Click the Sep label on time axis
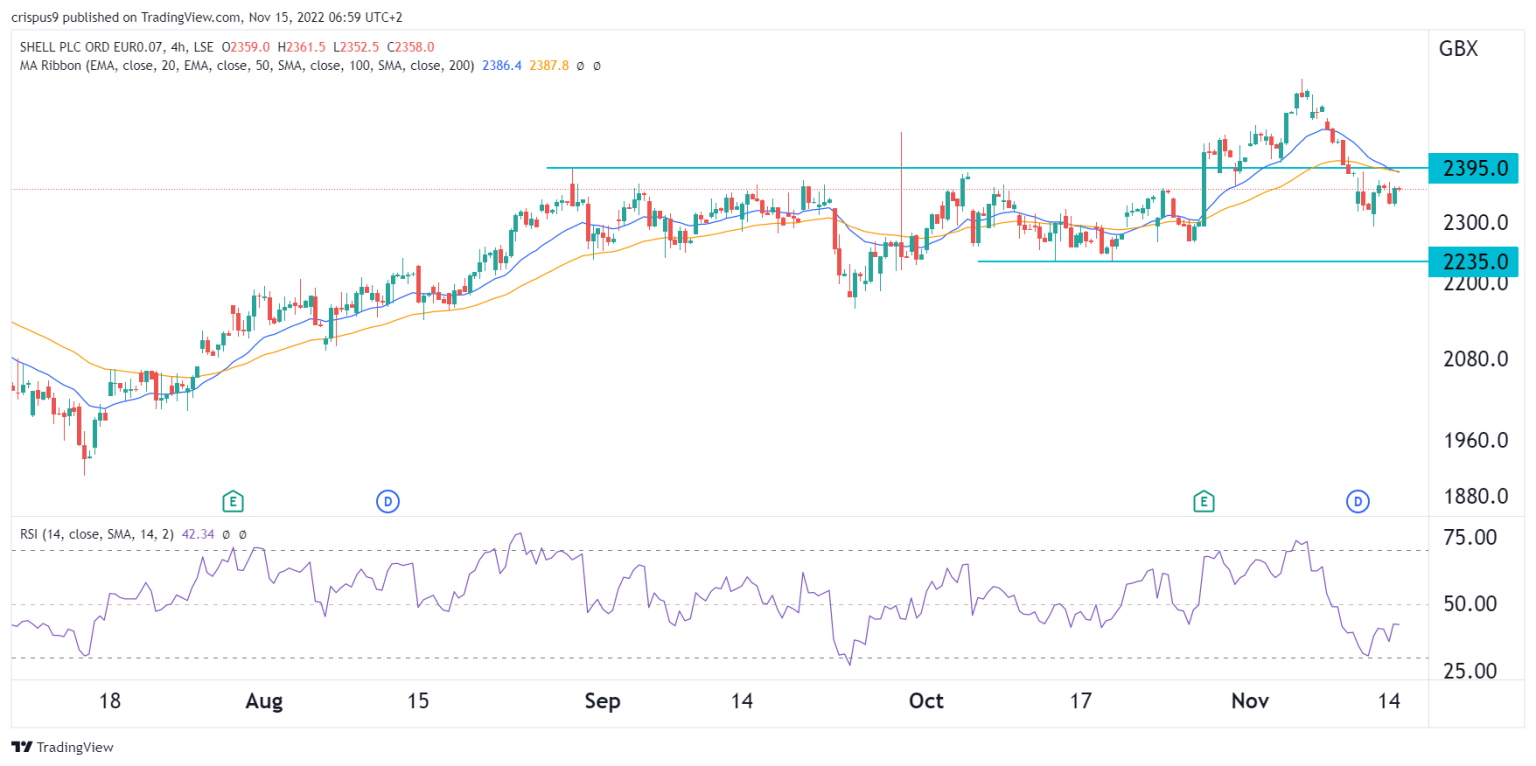The width and height of the screenshot is (1536, 766). click(x=604, y=702)
